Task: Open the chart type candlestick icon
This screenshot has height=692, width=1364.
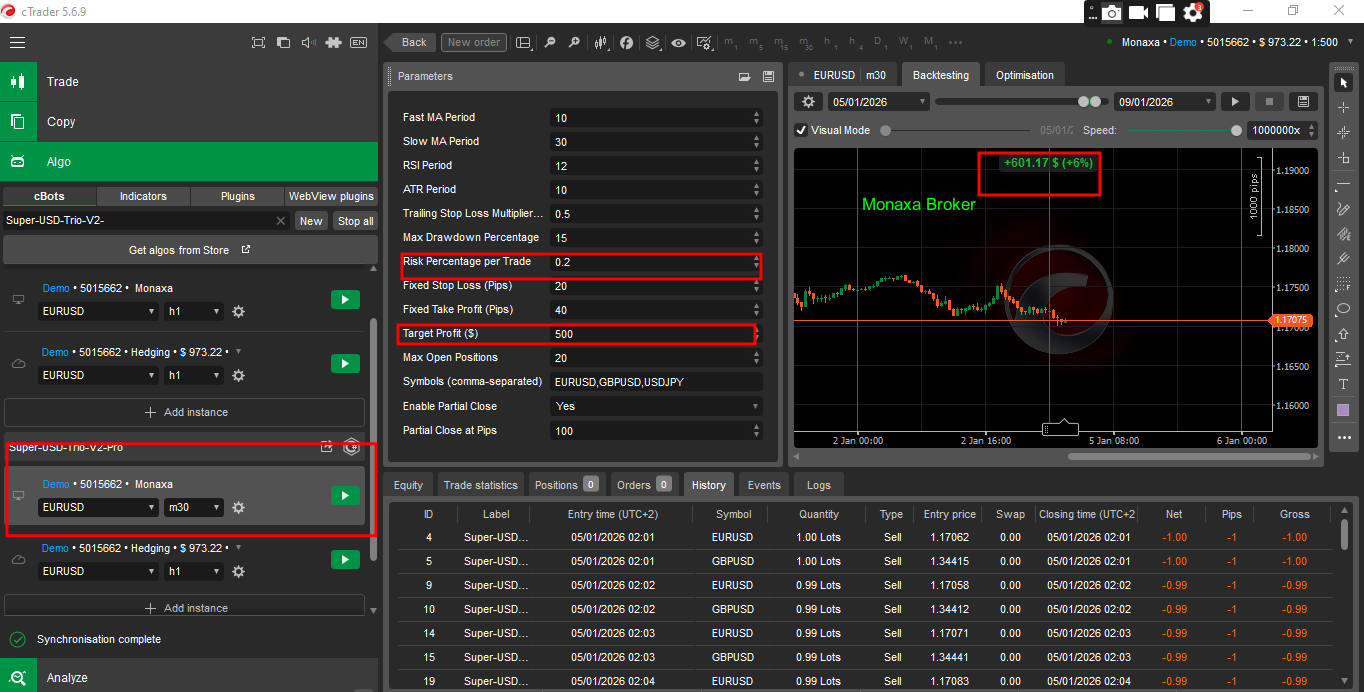Action: coord(601,43)
